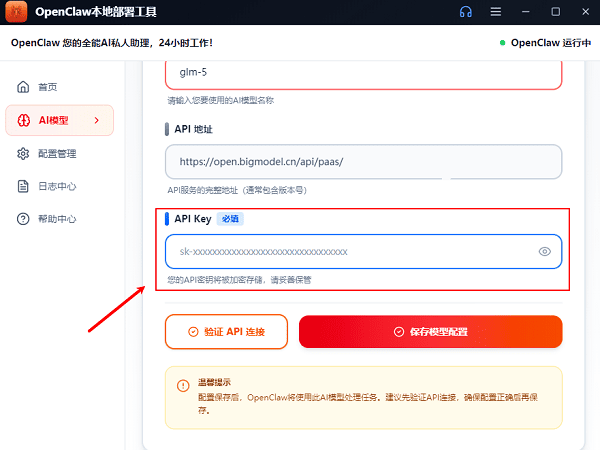Click hint text 请输入您要使用的AI模型名称
The height and width of the screenshot is (450, 600).
click(221, 100)
